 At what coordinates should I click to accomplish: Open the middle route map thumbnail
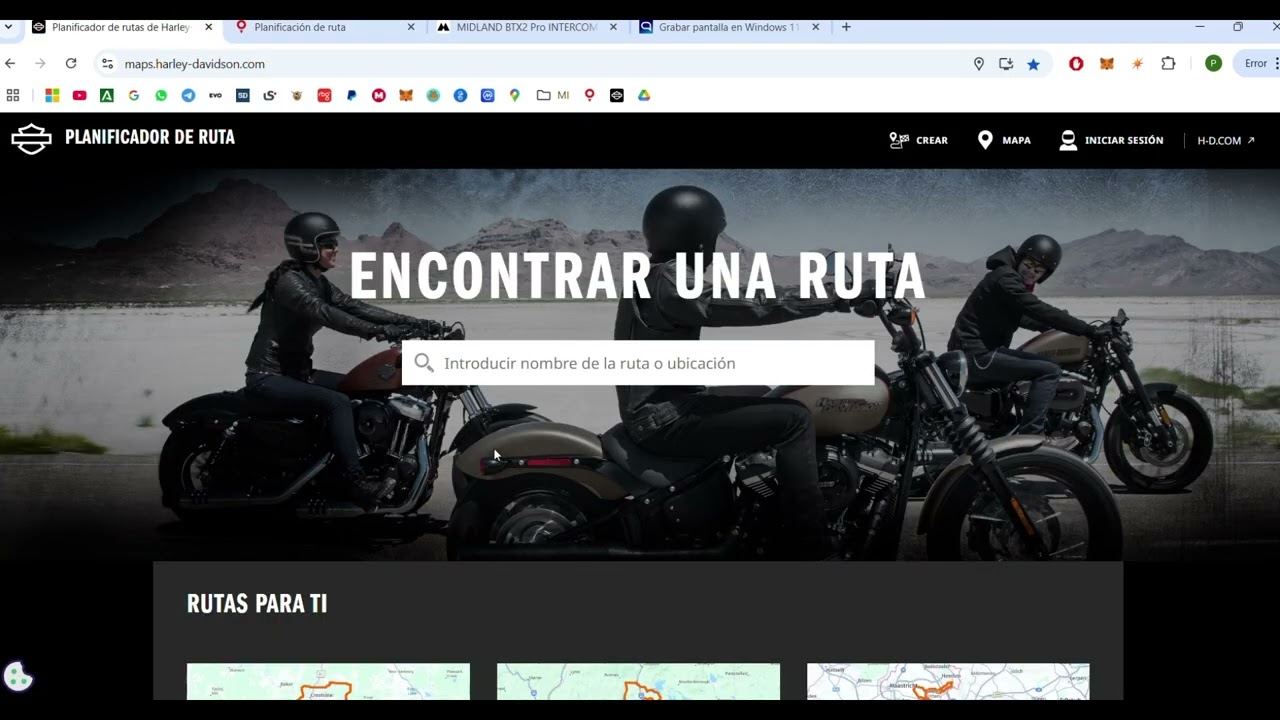pyautogui.click(x=638, y=681)
